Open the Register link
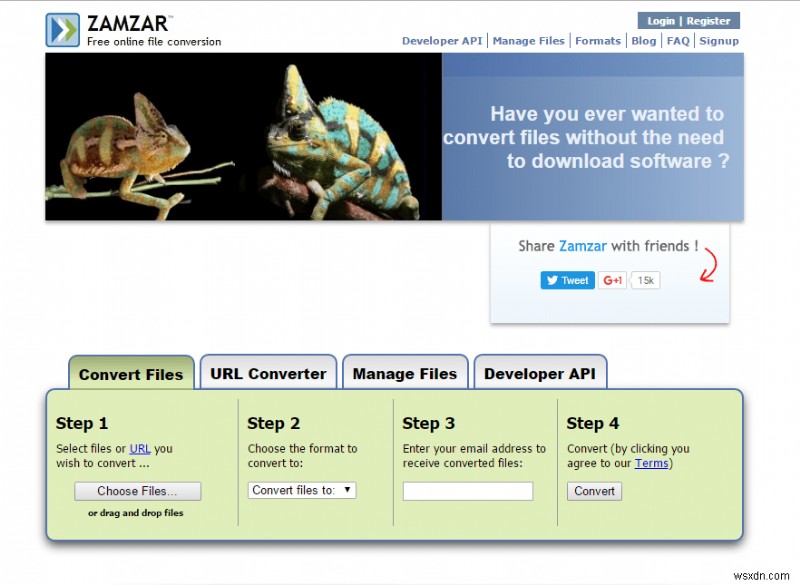This screenshot has height=585, width=800. coord(708,21)
